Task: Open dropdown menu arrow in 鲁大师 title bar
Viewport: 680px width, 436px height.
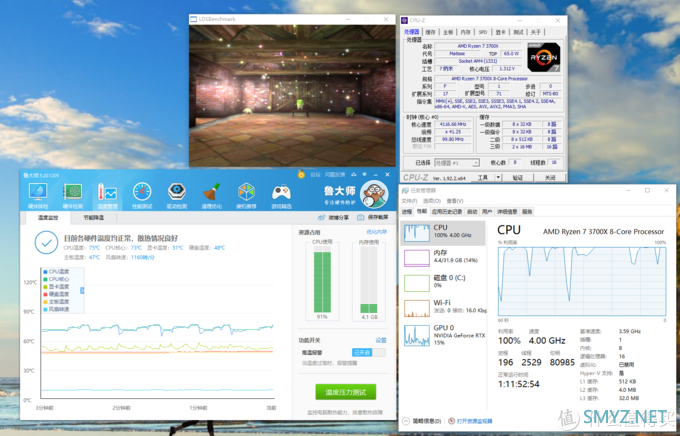Action: 364,174
